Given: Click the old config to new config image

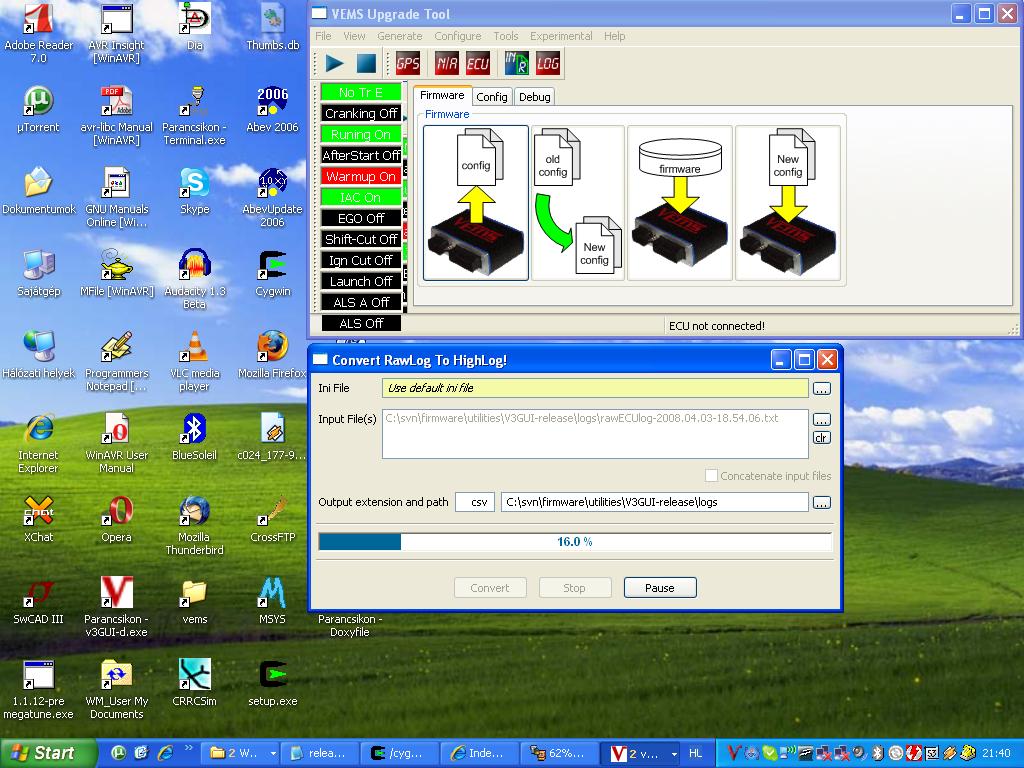Looking at the screenshot, I should (x=578, y=203).
